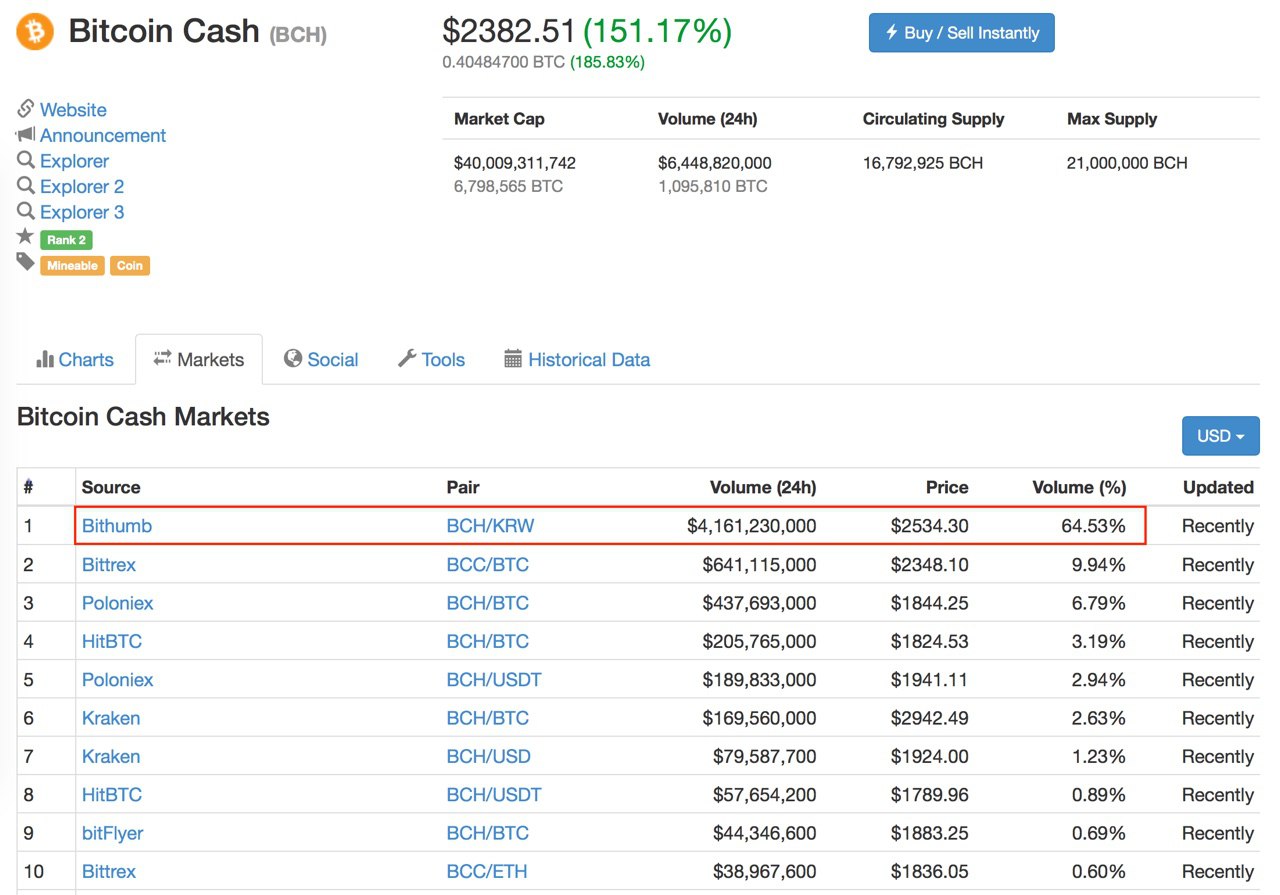Click the 21,000,000 BCH max supply value

(1127, 163)
